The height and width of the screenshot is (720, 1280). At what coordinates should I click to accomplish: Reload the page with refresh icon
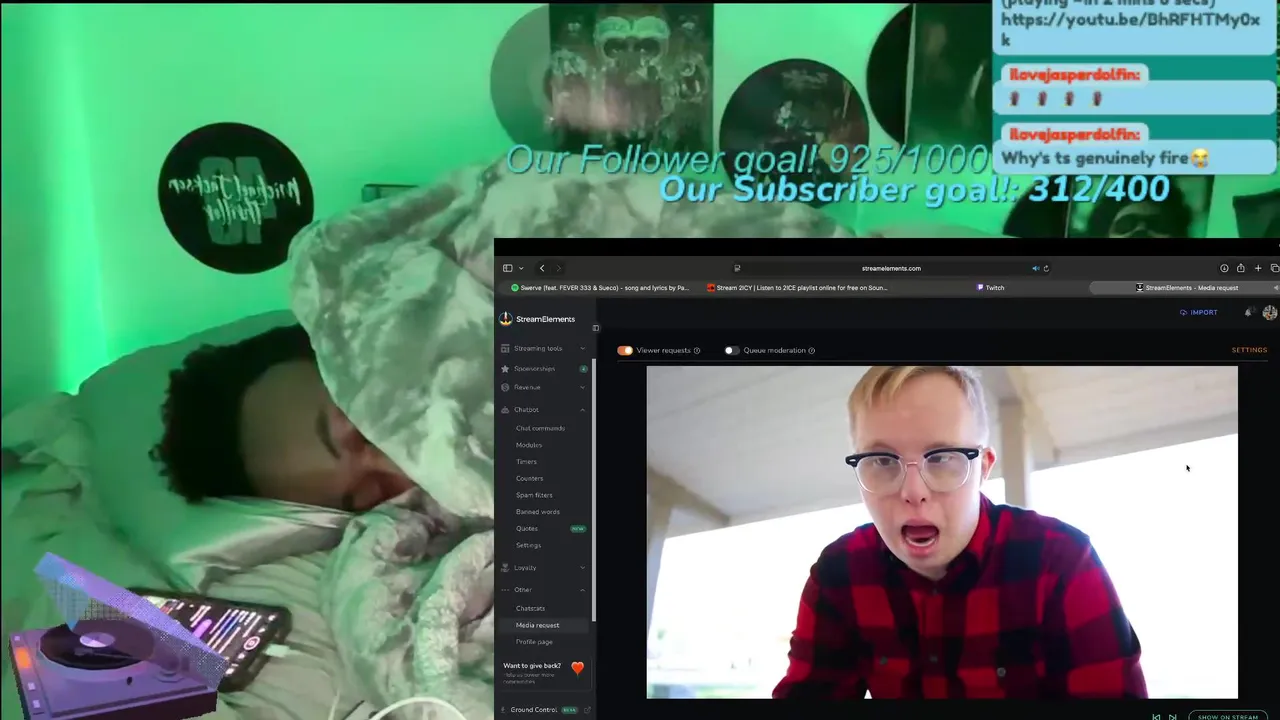coord(1046,268)
